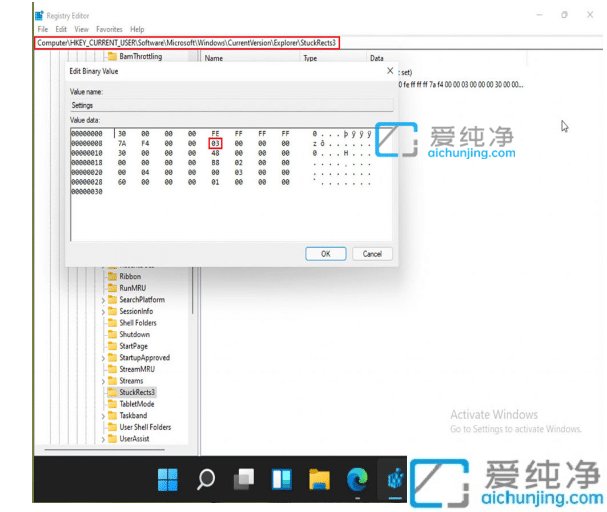Select the 03 byte at offset 00000008
Image resolution: width=607 pixels, height=512 pixels.
click(x=215, y=143)
